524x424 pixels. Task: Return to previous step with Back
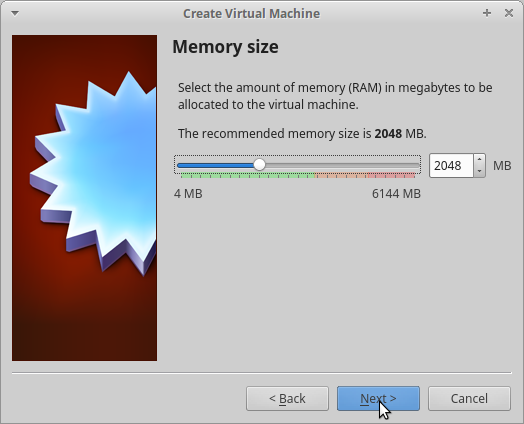pos(287,399)
